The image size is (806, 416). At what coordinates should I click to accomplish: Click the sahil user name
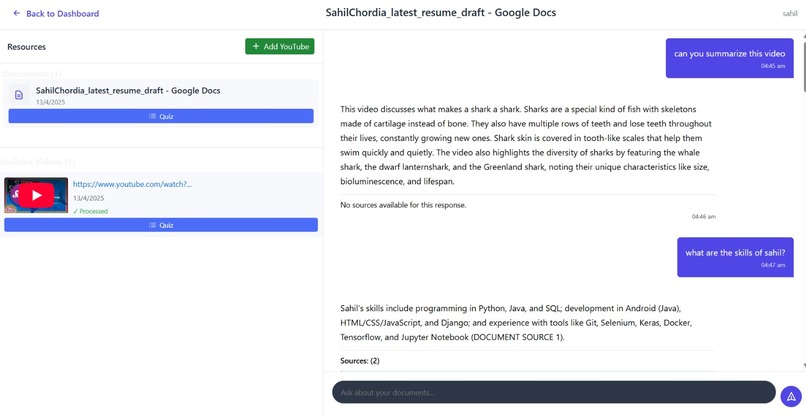tap(790, 14)
